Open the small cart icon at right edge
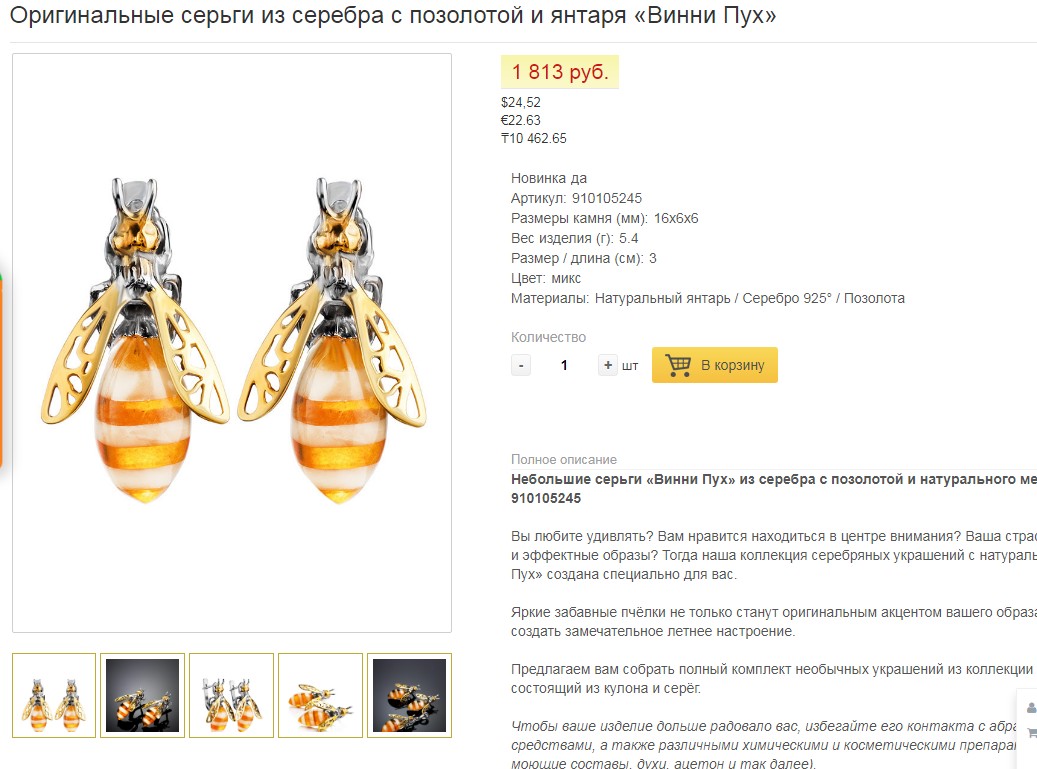 click(x=1031, y=734)
